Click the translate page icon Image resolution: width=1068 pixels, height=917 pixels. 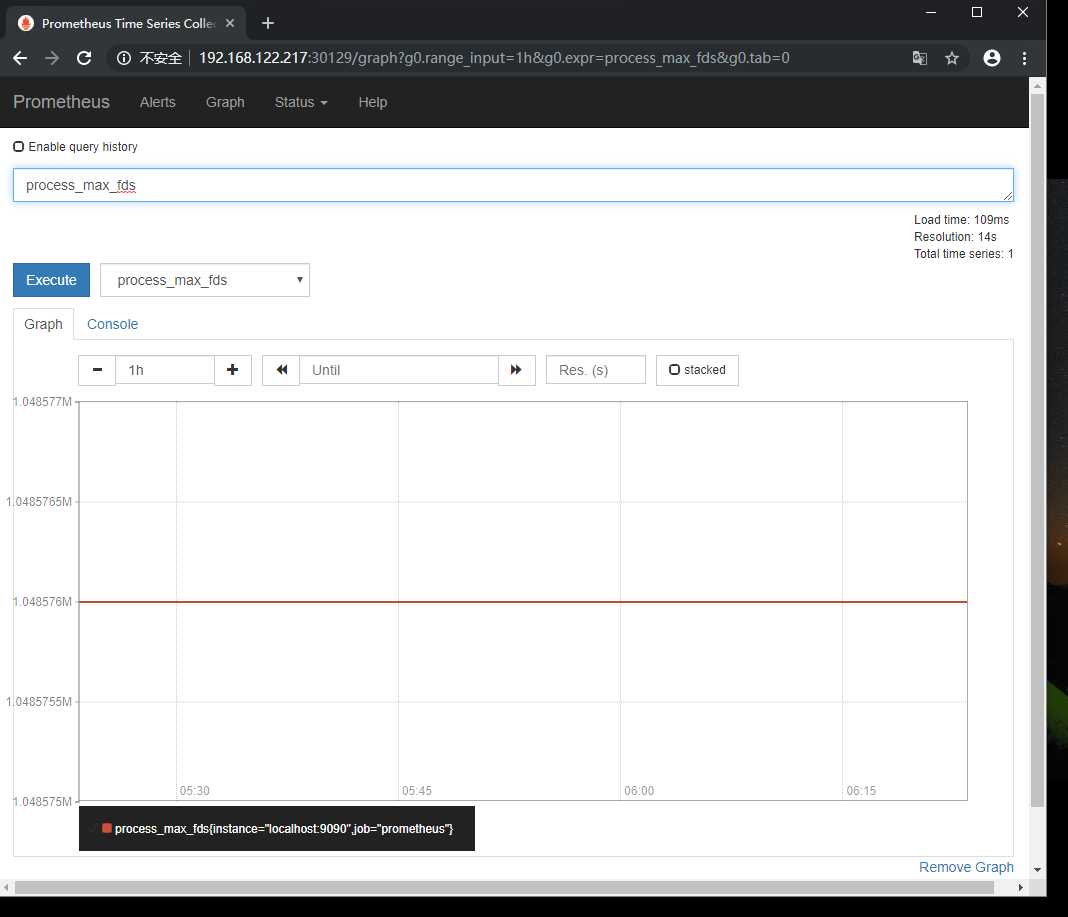[920, 58]
